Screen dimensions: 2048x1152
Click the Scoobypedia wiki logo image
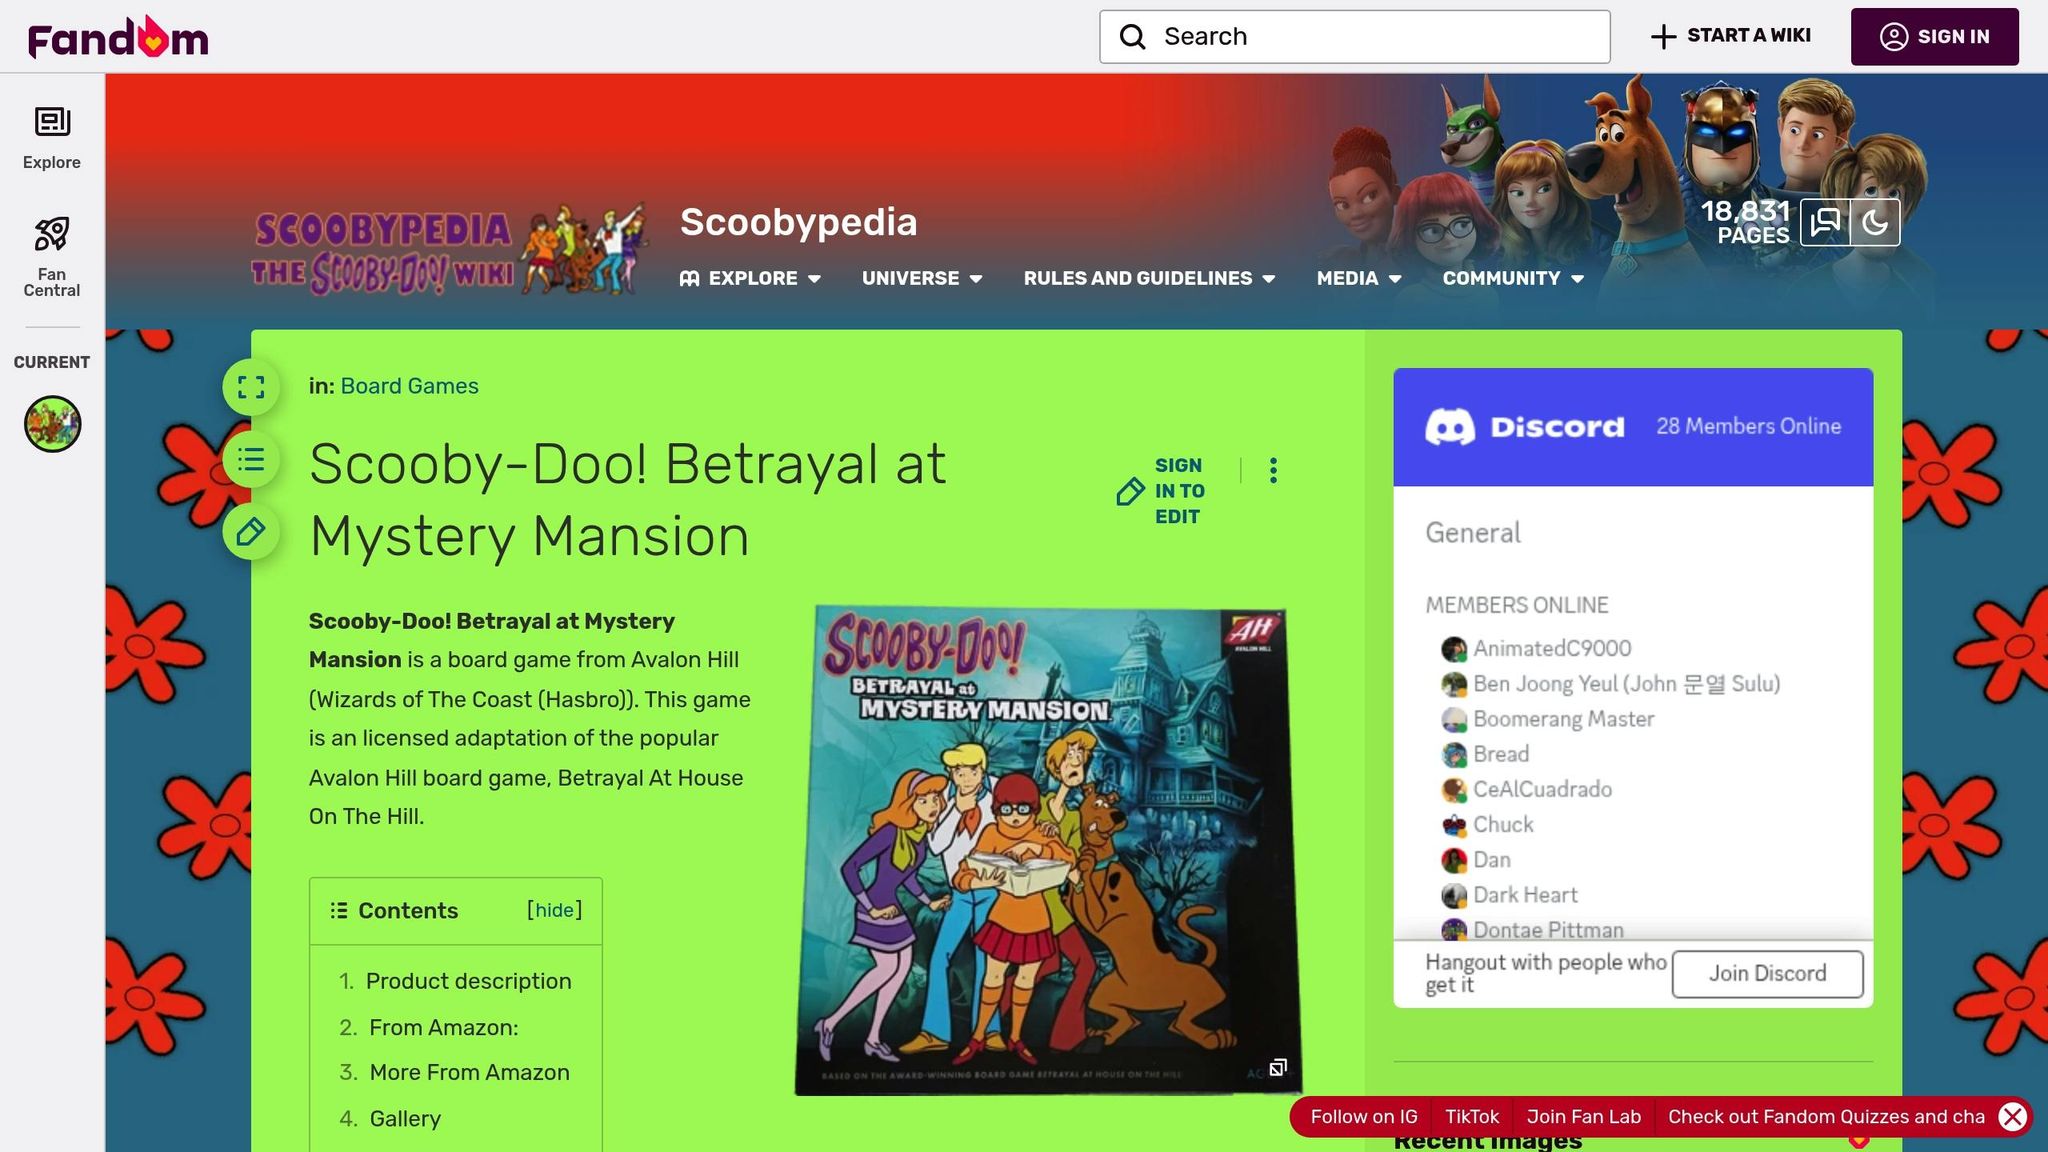(450, 248)
